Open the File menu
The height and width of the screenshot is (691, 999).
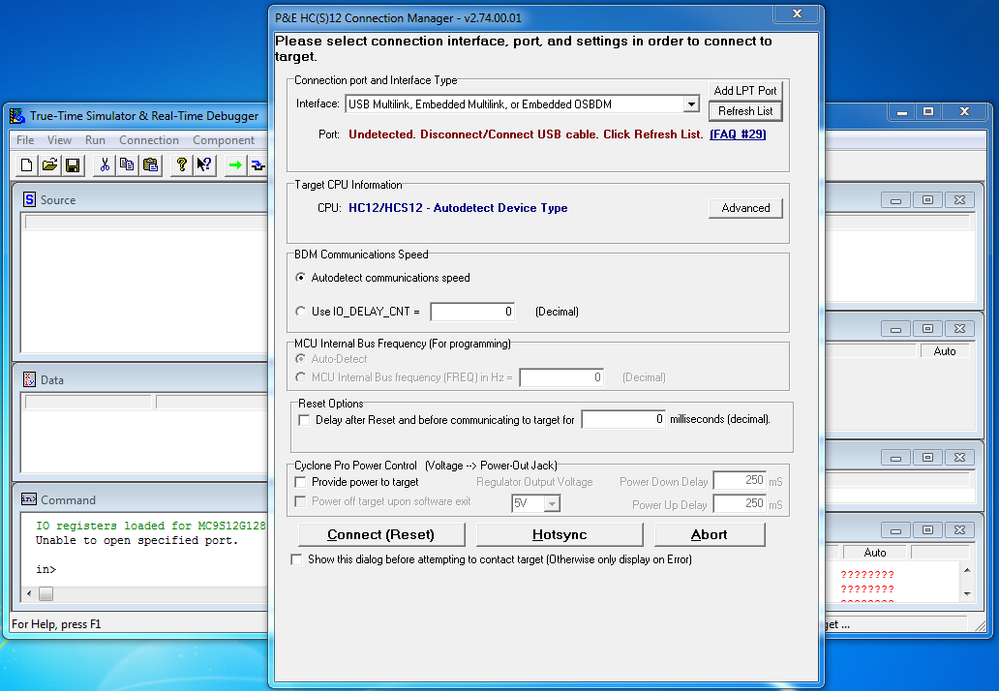tap(25, 140)
